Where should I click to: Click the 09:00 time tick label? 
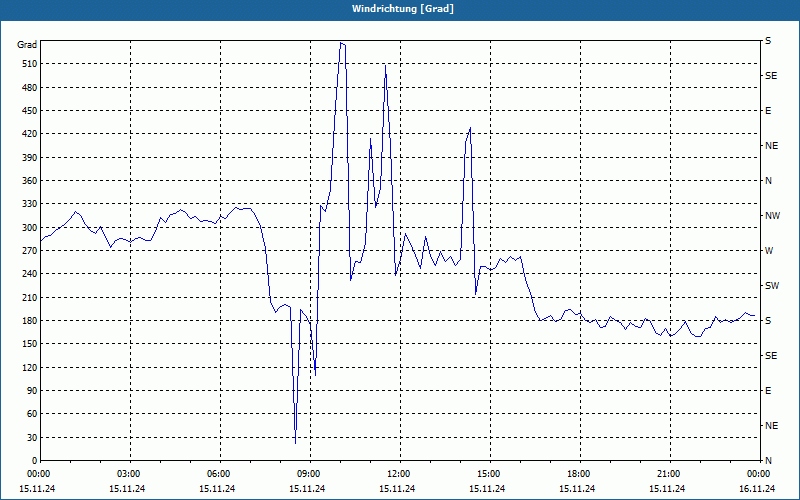pos(310,473)
